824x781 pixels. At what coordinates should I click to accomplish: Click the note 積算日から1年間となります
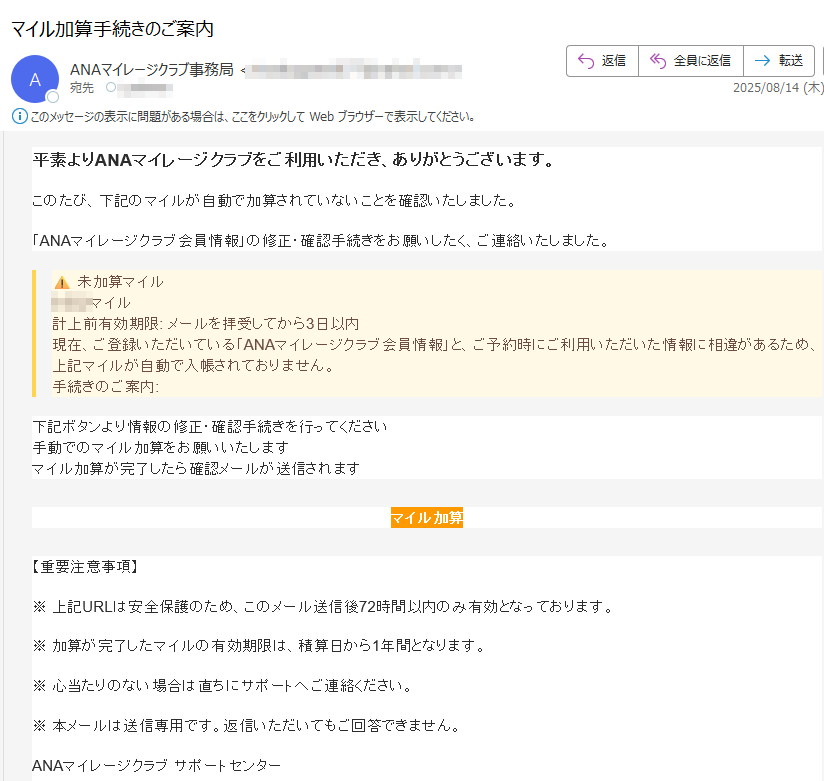(260, 645)
